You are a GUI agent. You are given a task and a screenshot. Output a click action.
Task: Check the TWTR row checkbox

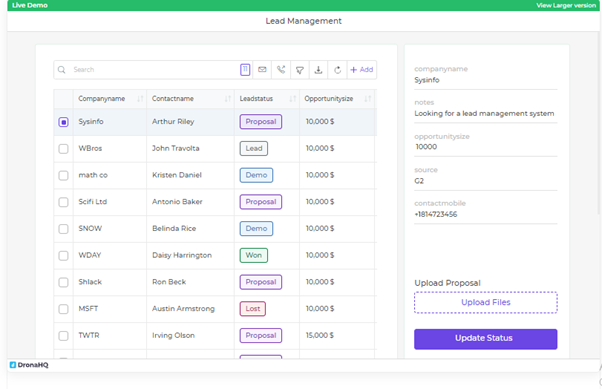coord(63,336)
